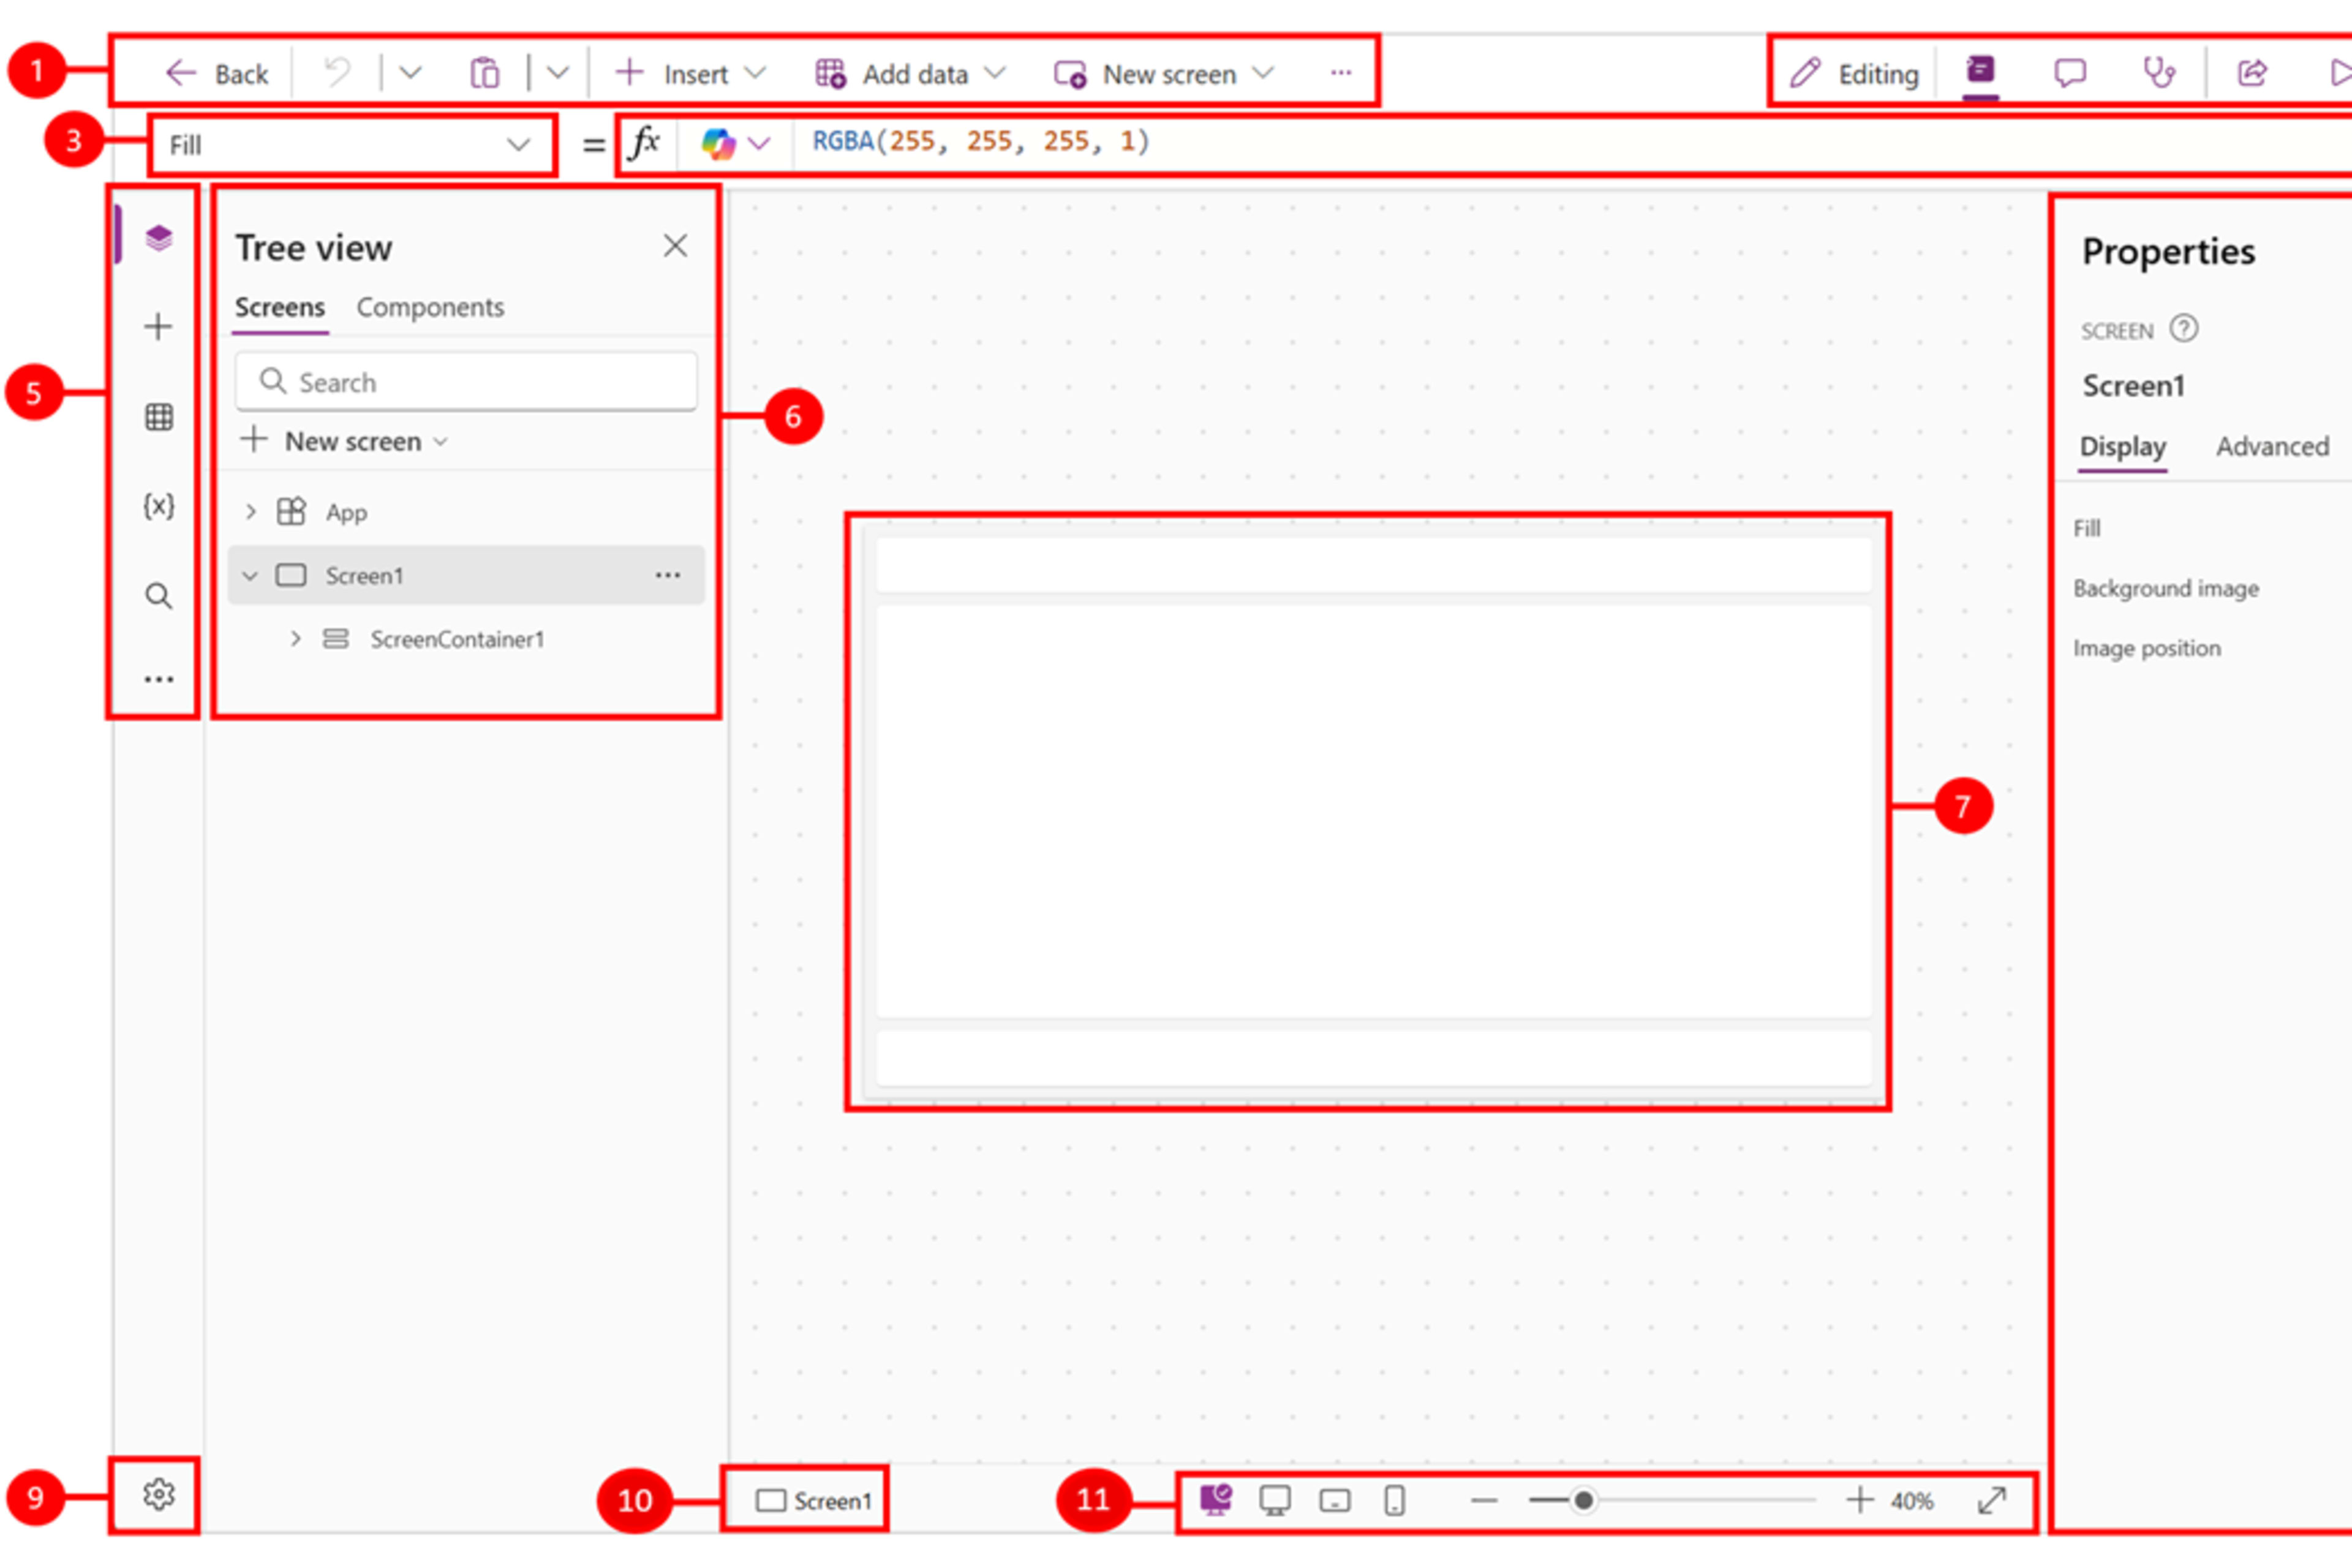The height and width of the screenshot is (1568, 2352).
Task: Click the Fit to window arrow icon
Action: pyautogui.click(x=1992, y=1500)
